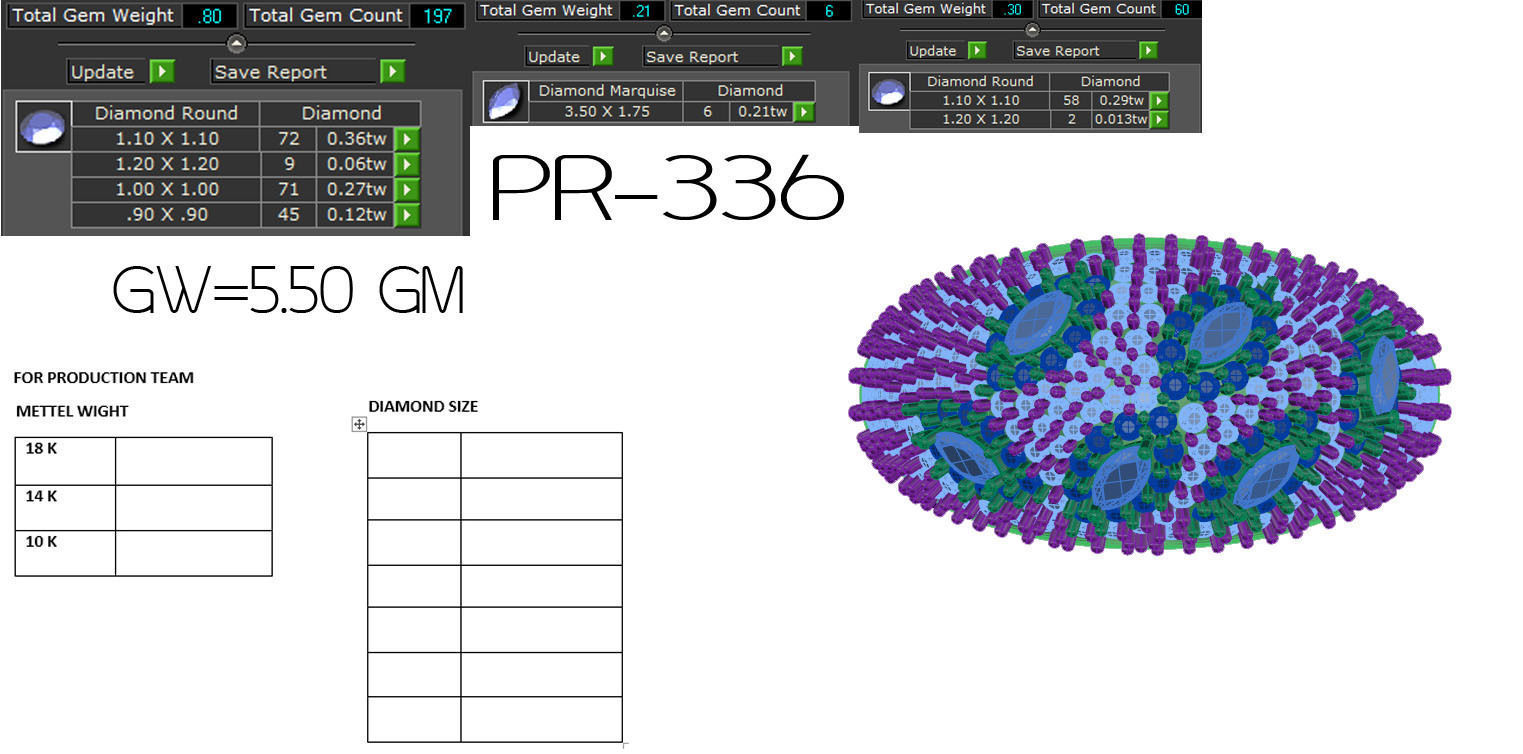Click the 18 K metal weight cell

[65, 461]
